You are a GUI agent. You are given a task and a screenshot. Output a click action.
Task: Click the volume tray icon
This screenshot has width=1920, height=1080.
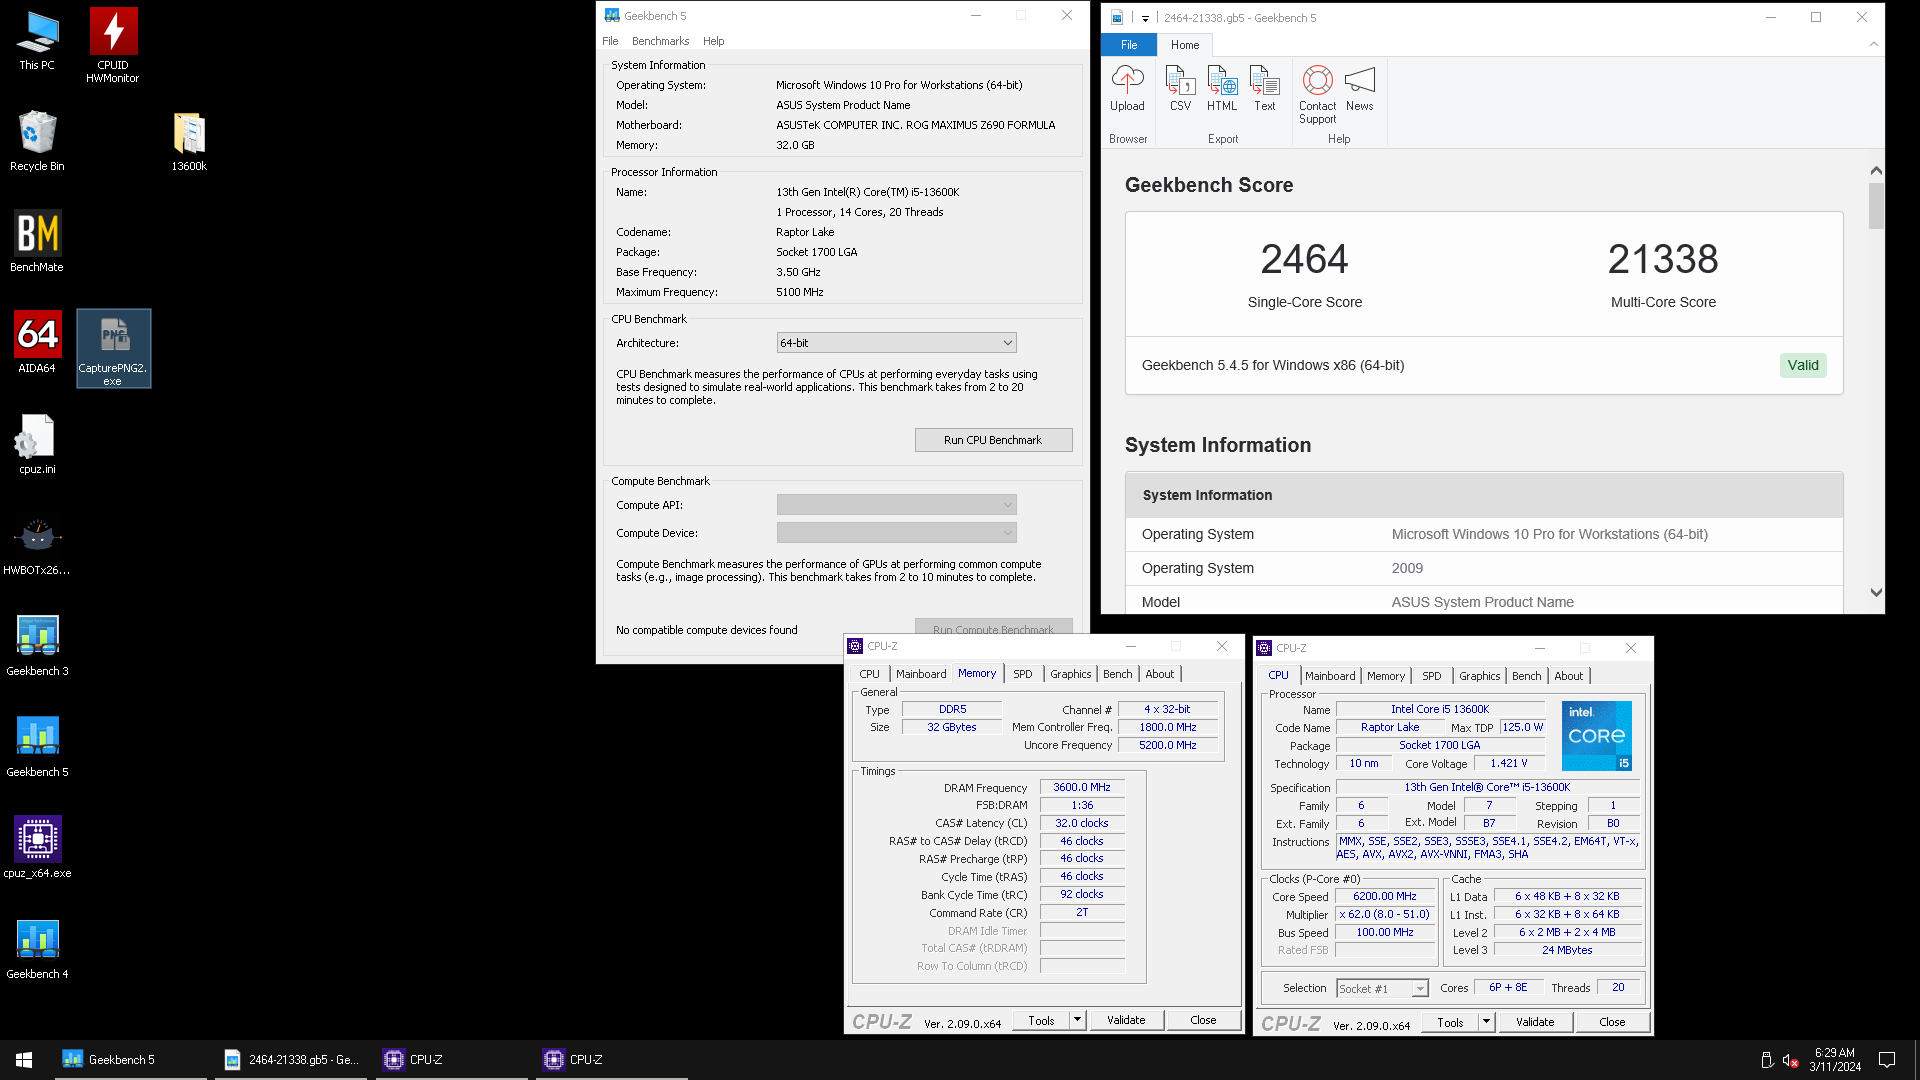point(1791,1060)
